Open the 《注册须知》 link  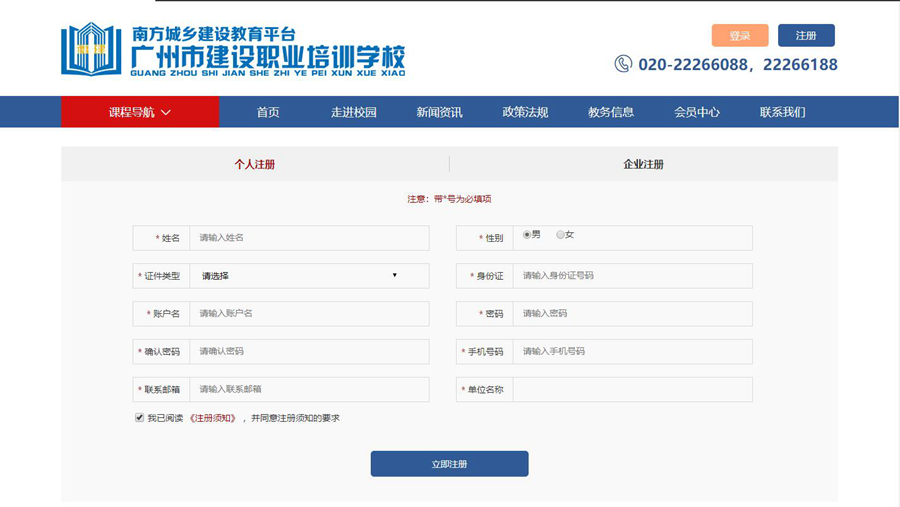pos(212,418)
